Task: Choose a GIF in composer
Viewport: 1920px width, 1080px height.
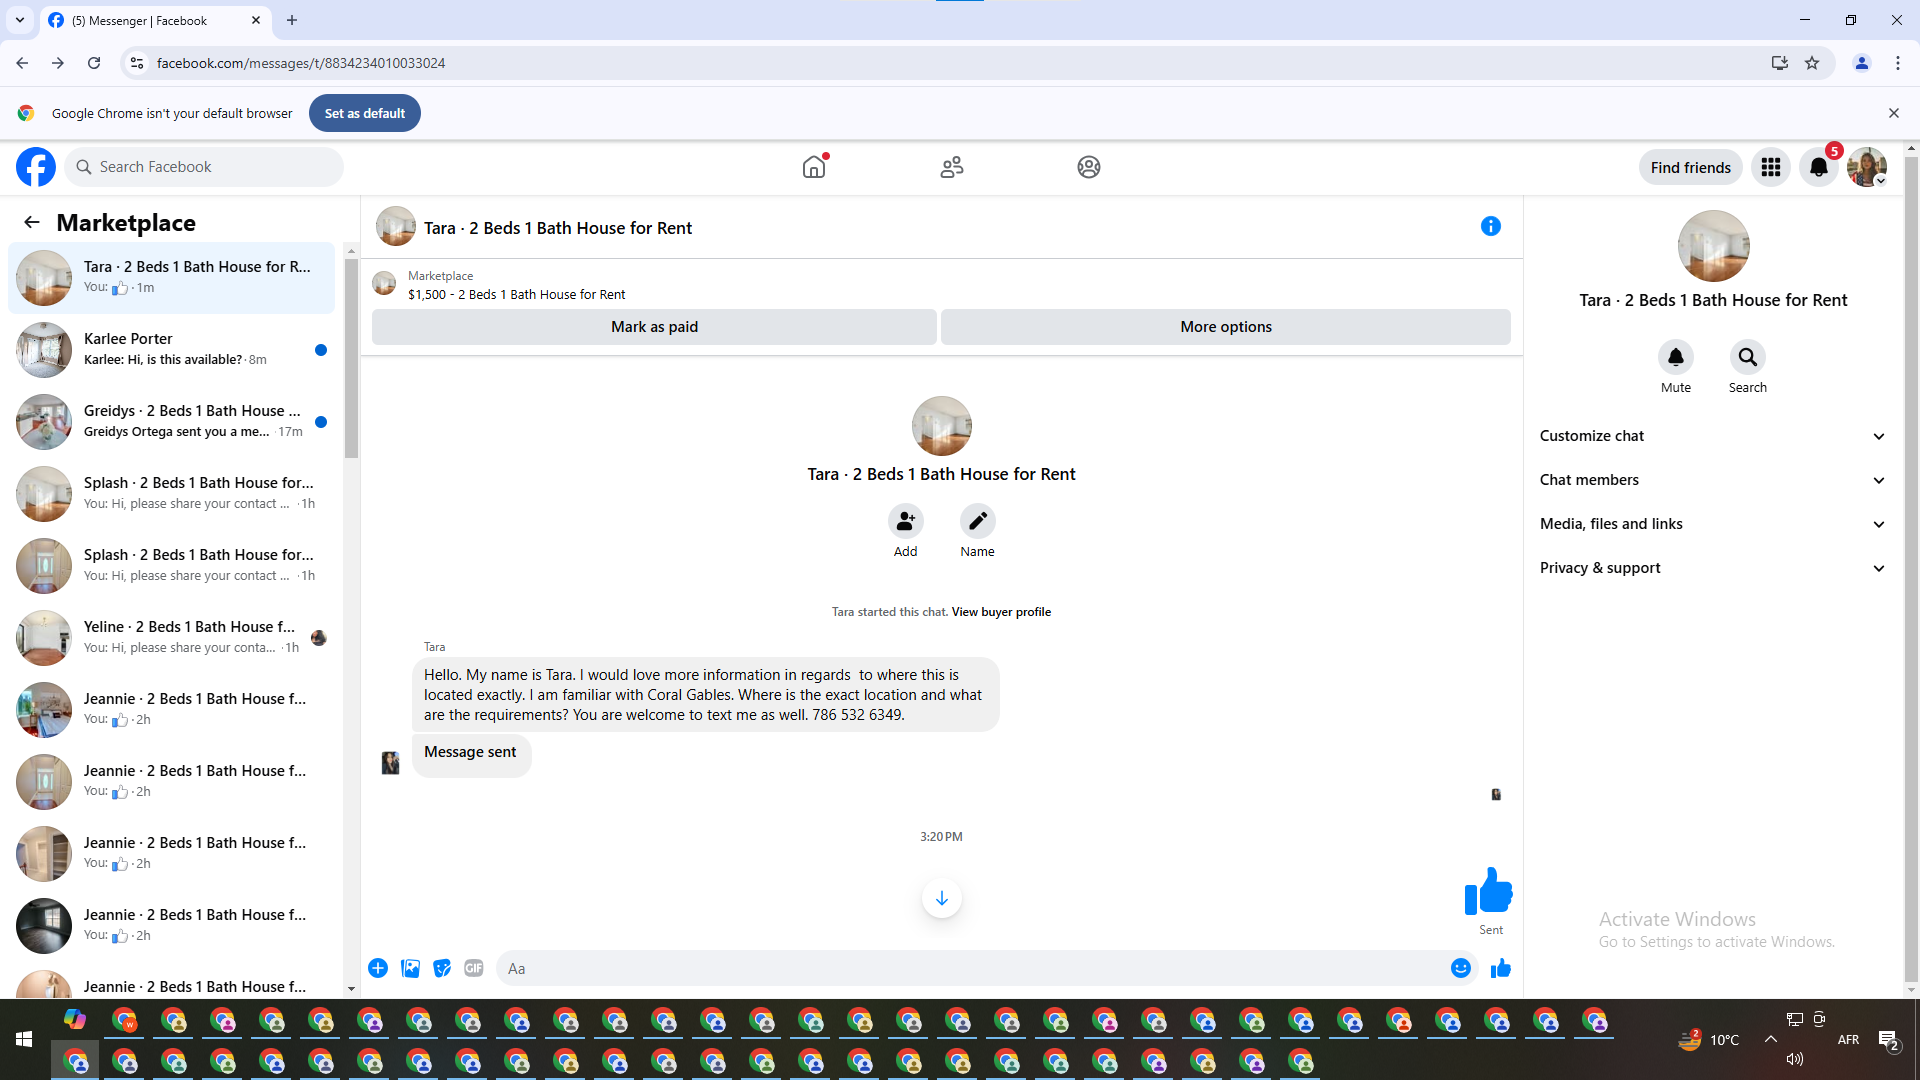Action: pyautogui.click(x=474, y=968)
